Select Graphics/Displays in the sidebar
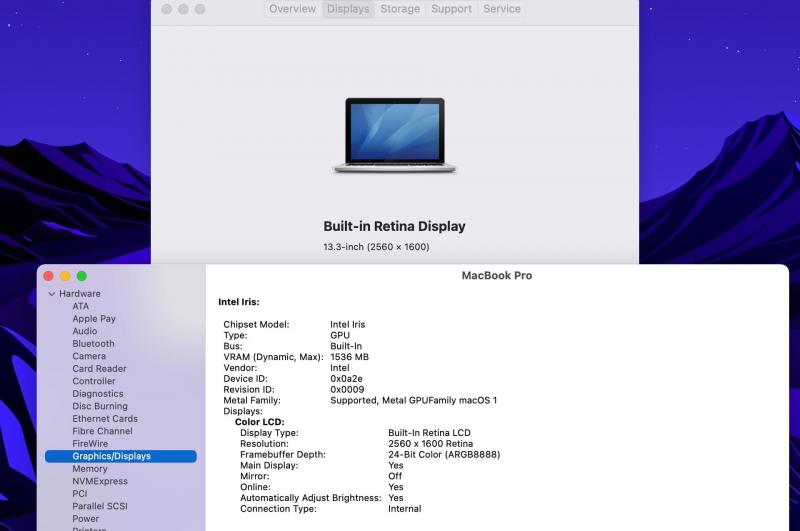The height and width of the screenshot is (531, 800). pyautogui.click(x=120, y=456)
